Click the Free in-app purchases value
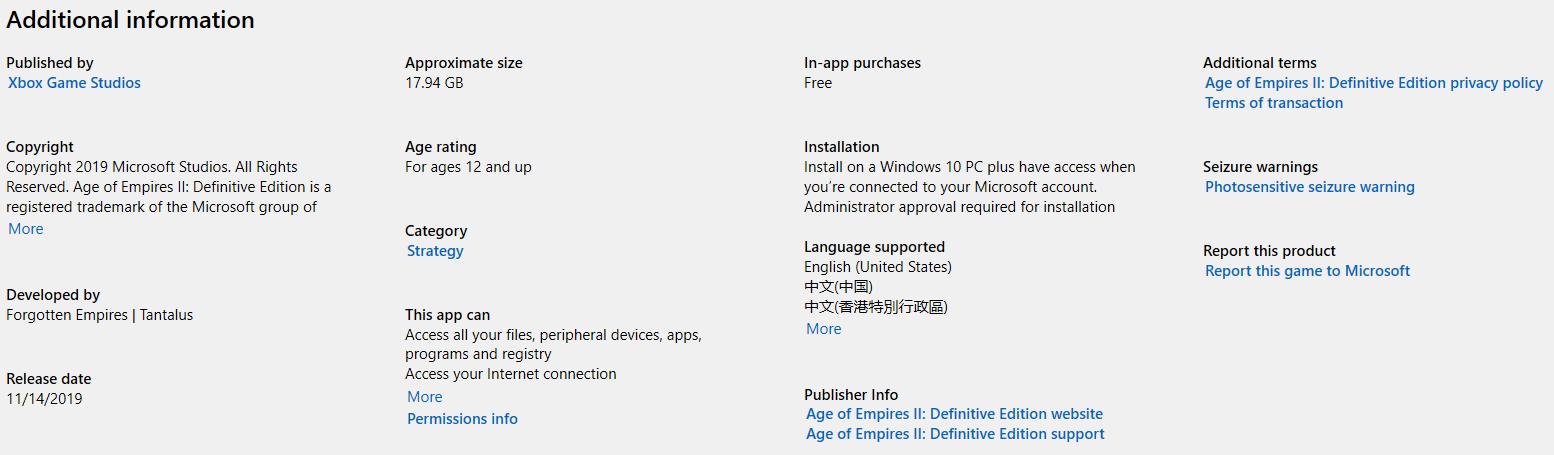 tap(818, 83)
